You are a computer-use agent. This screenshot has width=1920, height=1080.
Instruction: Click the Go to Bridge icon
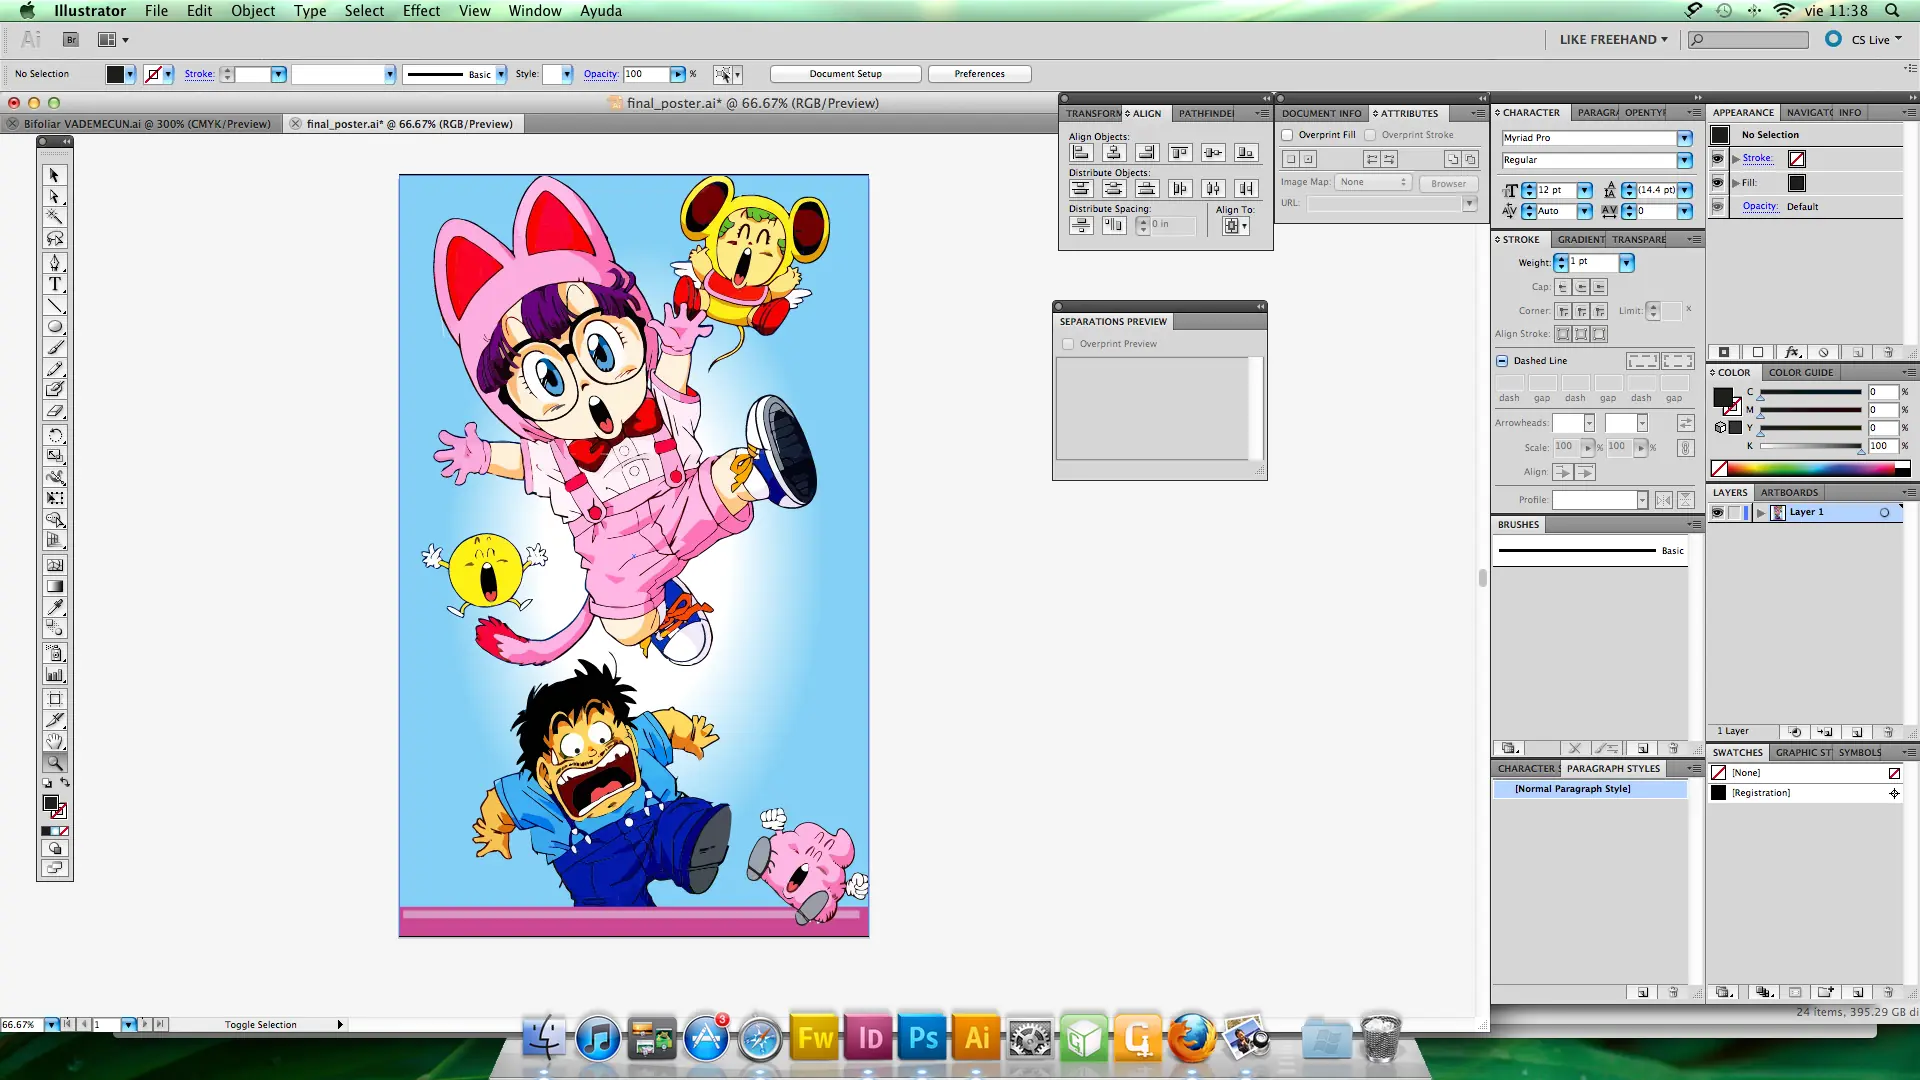(71, 40)
